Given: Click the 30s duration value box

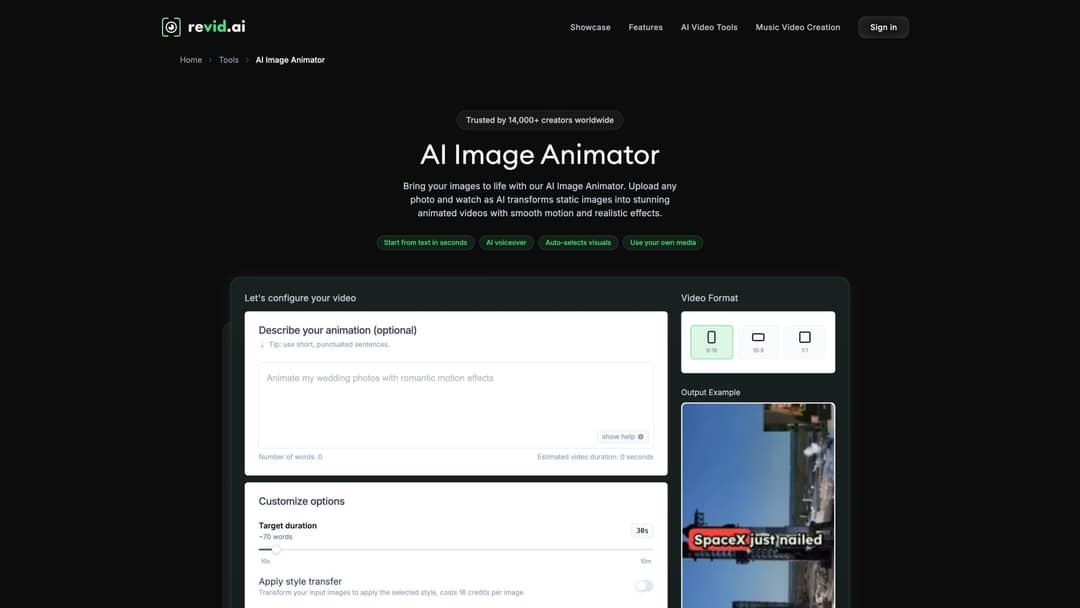Looking at the screenshot, I should 642,531.
